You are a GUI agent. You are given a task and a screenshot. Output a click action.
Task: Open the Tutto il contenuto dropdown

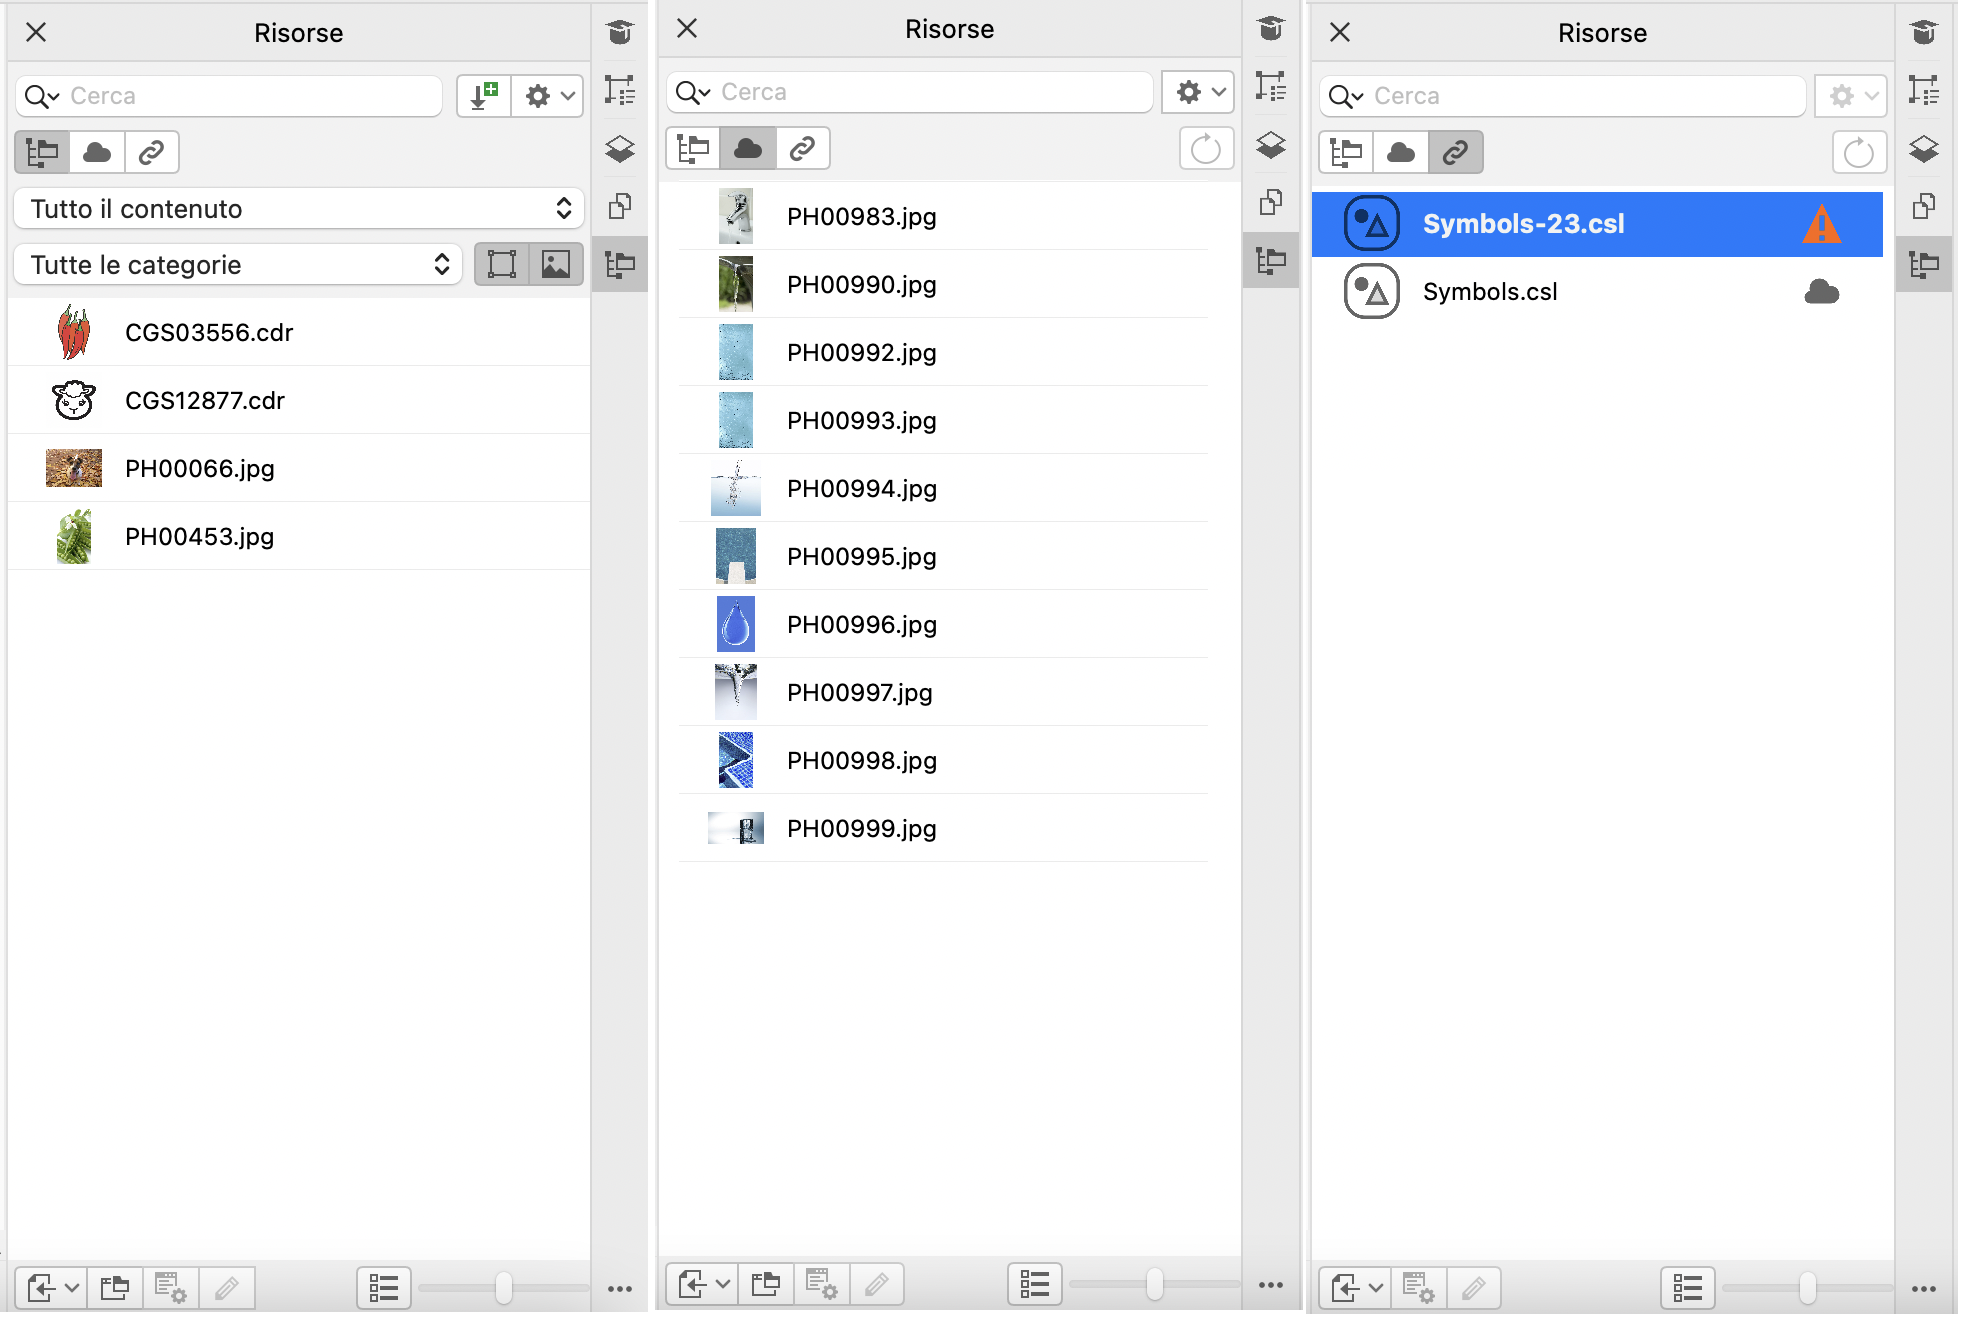click(298, 209)
